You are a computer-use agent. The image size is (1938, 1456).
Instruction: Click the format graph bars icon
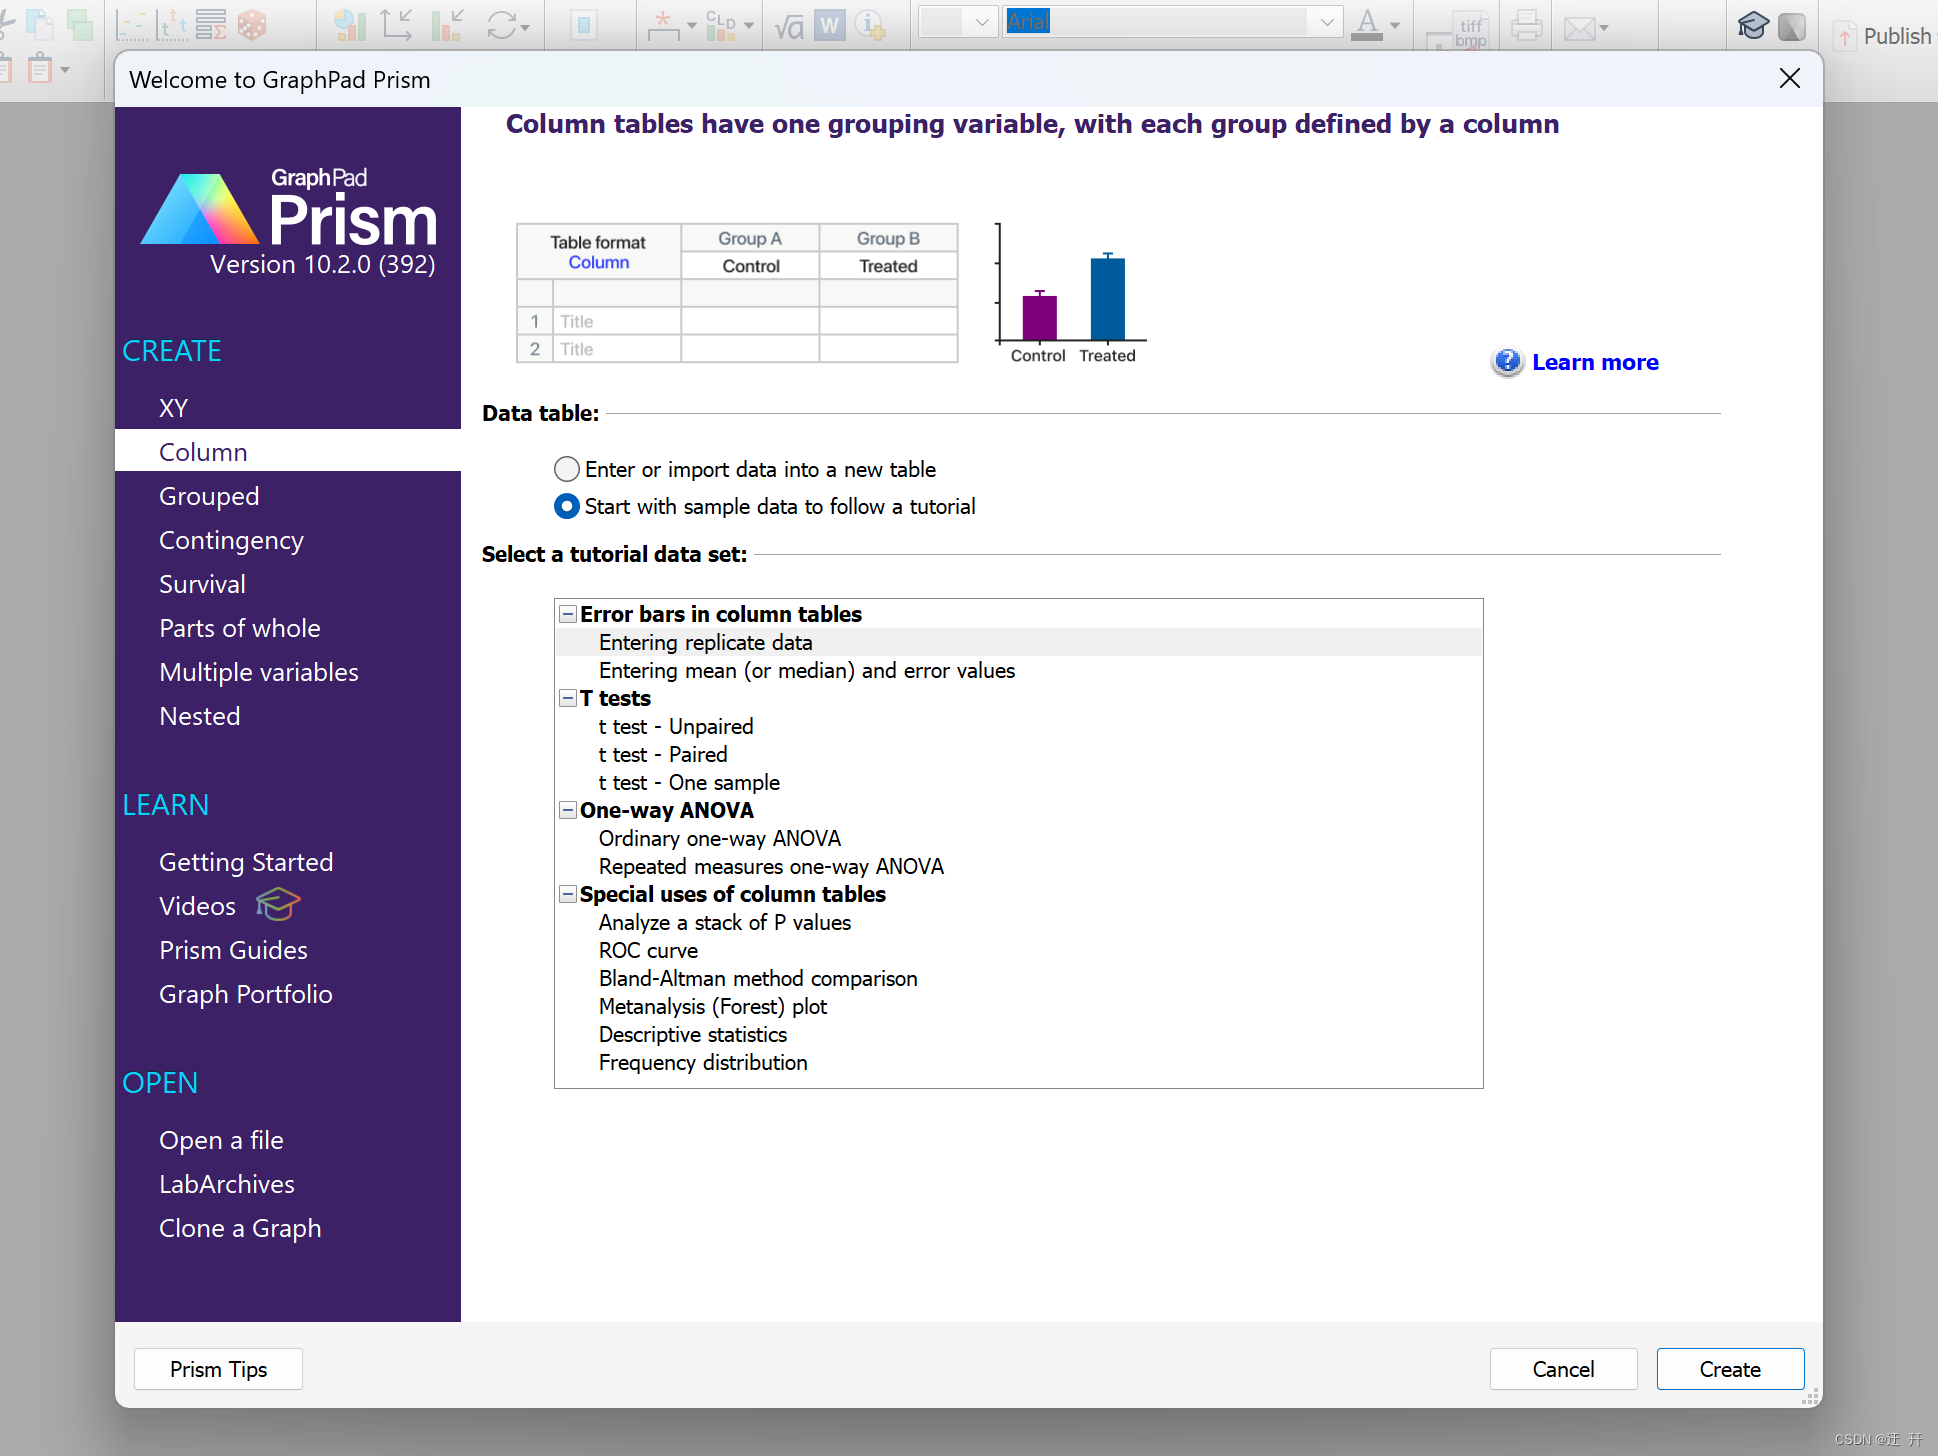[446, 24]
